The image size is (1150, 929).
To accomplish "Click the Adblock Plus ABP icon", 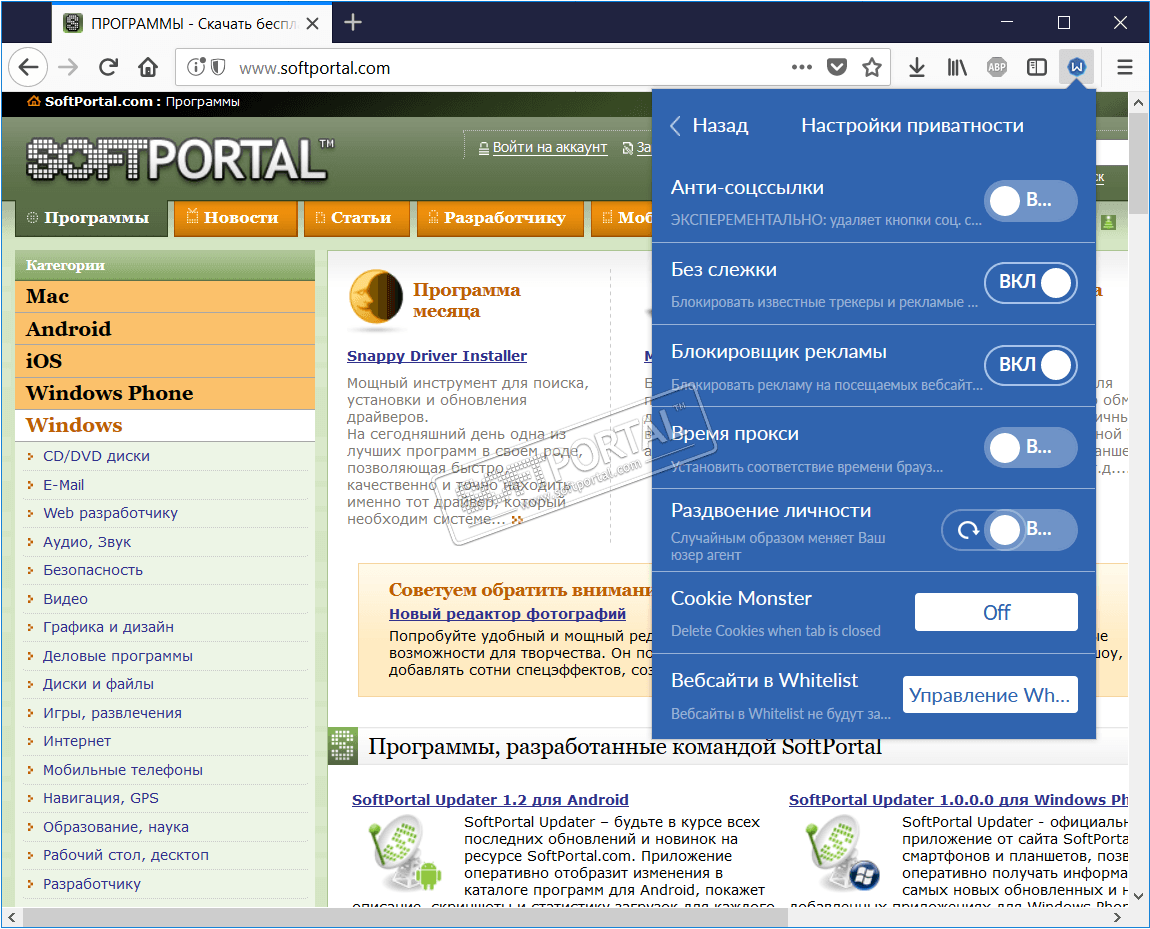I will pos(997,67).
